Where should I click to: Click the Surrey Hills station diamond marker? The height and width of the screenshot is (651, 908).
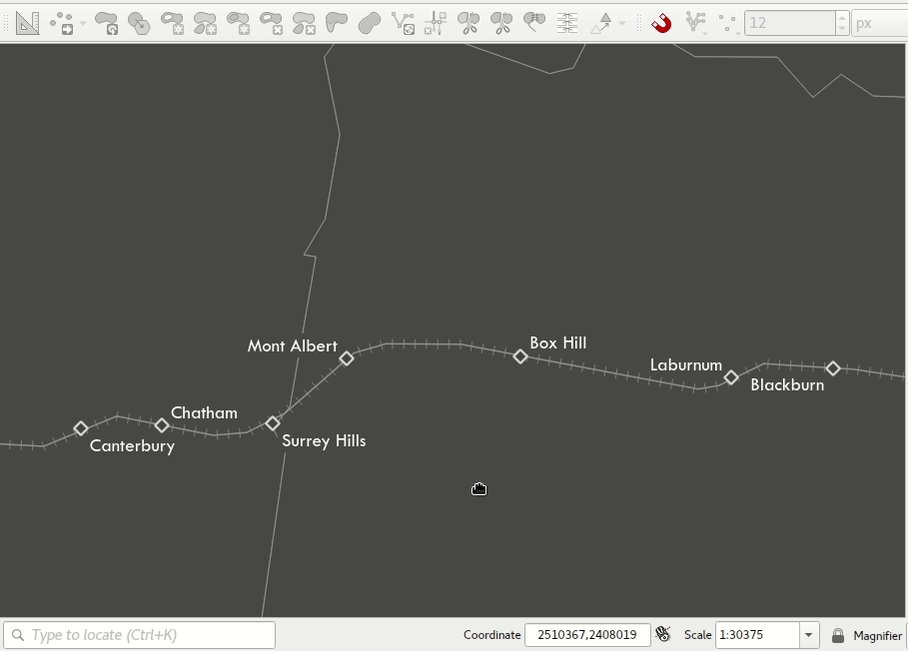pyautogui.click(x=272, y=424)
